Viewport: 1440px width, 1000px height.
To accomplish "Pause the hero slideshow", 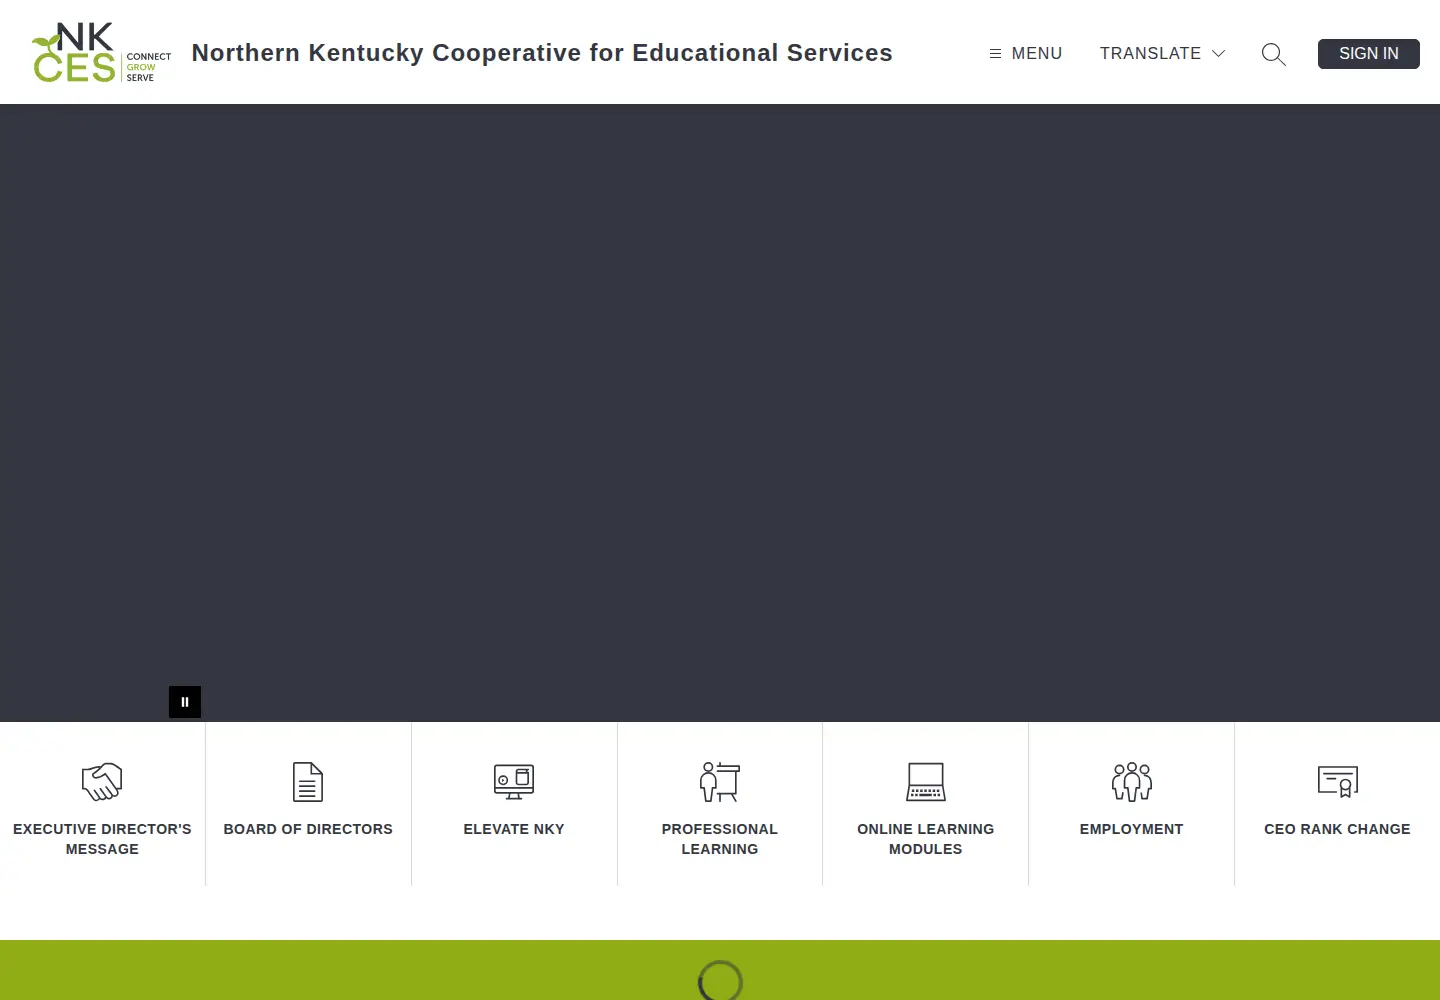I will (185, 702).
